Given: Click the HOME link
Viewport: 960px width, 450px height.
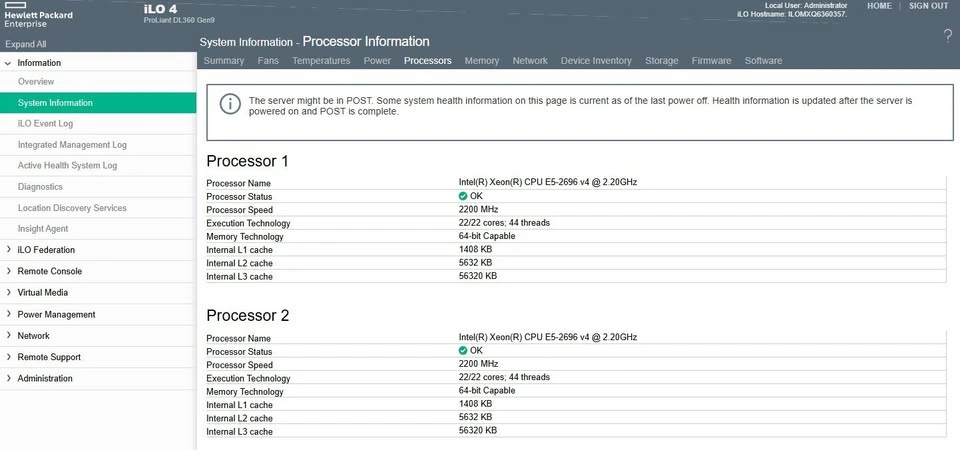Looking at the screenshot, I should 879,6.
